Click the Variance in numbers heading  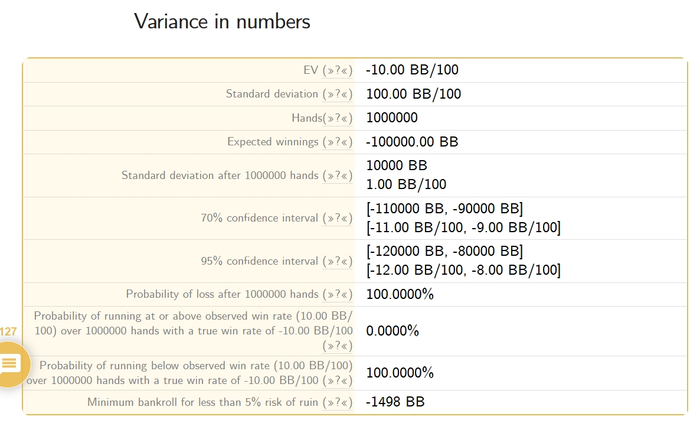click(x=222, y=21)
